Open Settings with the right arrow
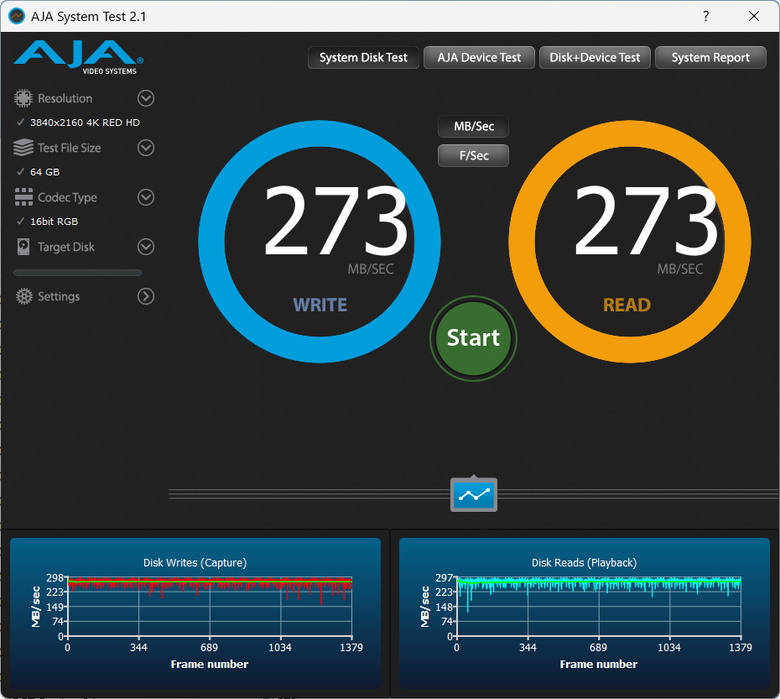The width and height of the screenshot is (780, 699). (x=146, y=297)
